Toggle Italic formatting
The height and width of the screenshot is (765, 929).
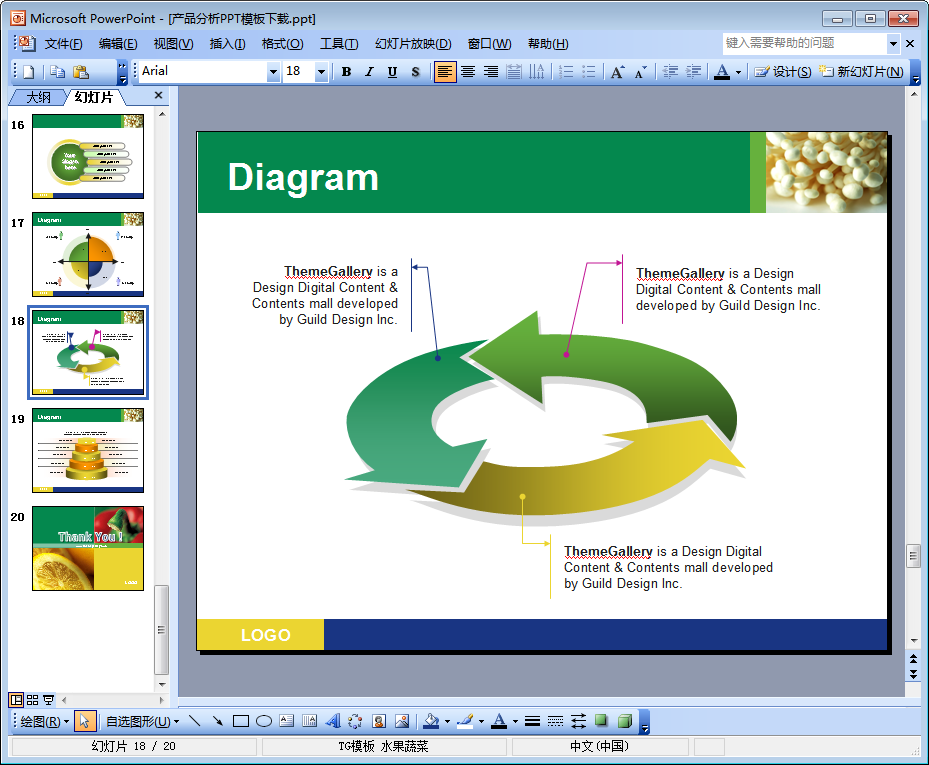(369, 72)
